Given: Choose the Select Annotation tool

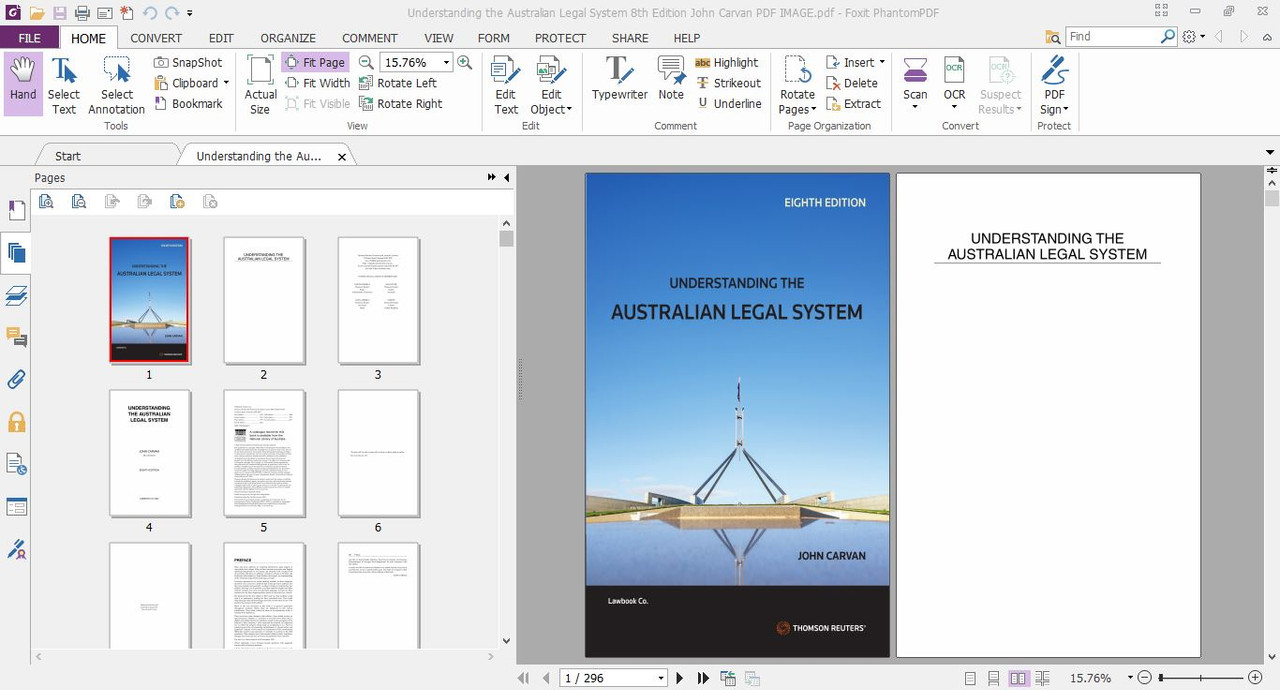Looking at the screenshot, I should (116, 84).
